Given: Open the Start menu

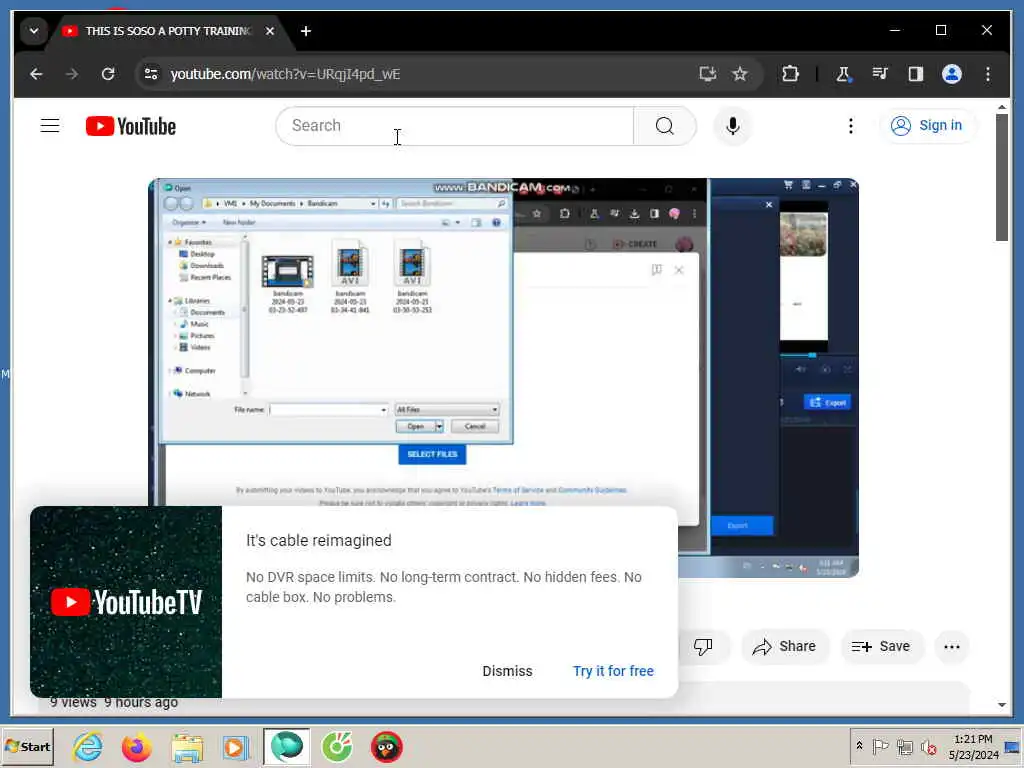Looking at the screenshot, I should (x=27, y=746).
